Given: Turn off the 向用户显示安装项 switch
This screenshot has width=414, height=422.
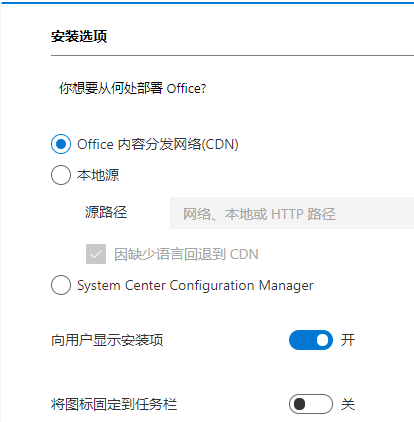Looking at the screenshot, I should pyautogui.click(x=311, y=340).
